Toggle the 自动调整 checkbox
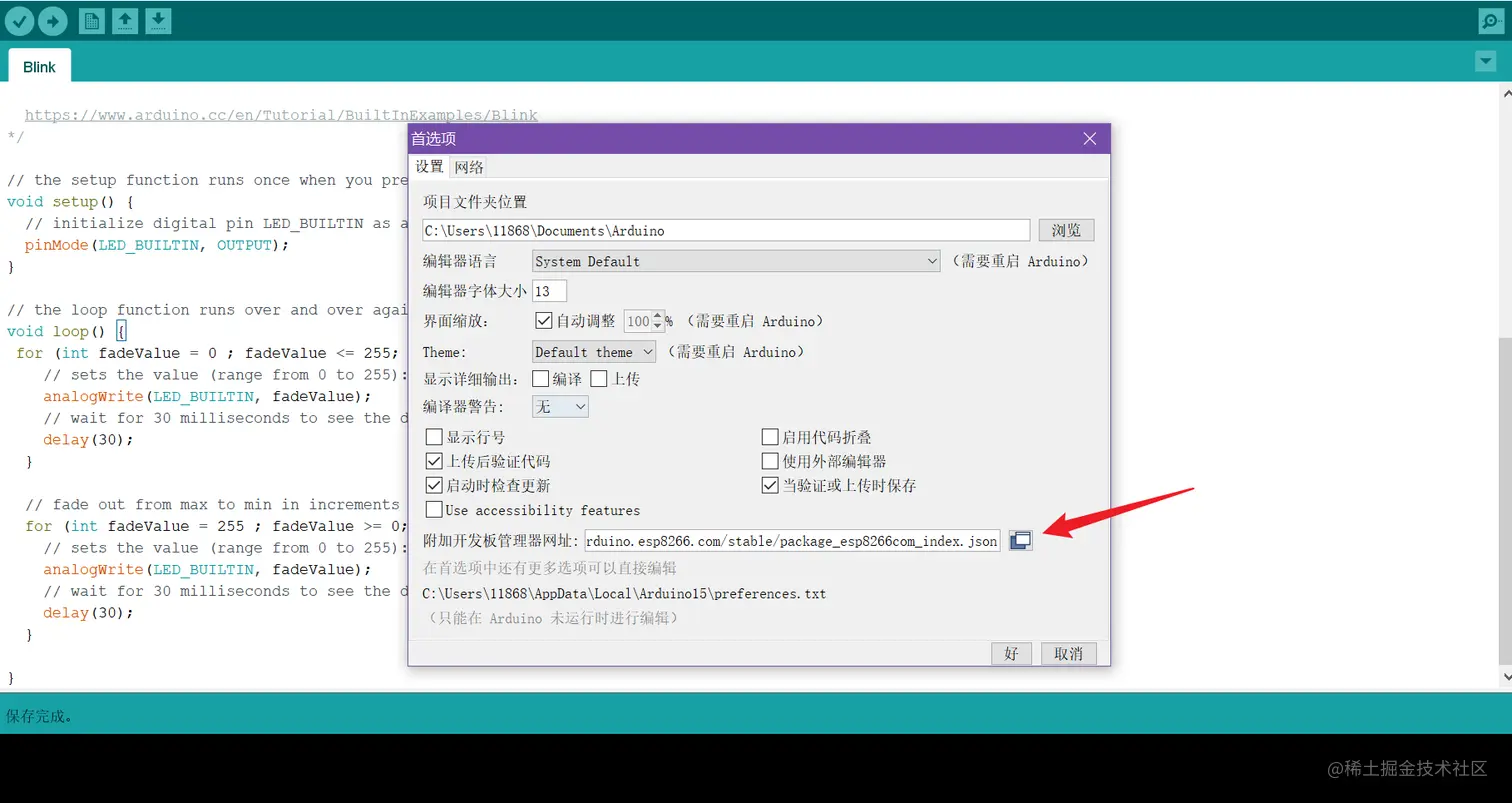This screenshot has width=1512, height=803. point(544,321)
